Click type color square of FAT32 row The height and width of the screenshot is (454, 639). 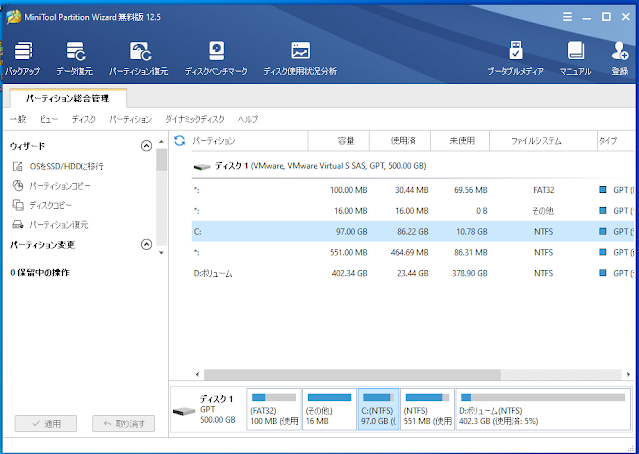pyautogui.click(x=603, y=190)
